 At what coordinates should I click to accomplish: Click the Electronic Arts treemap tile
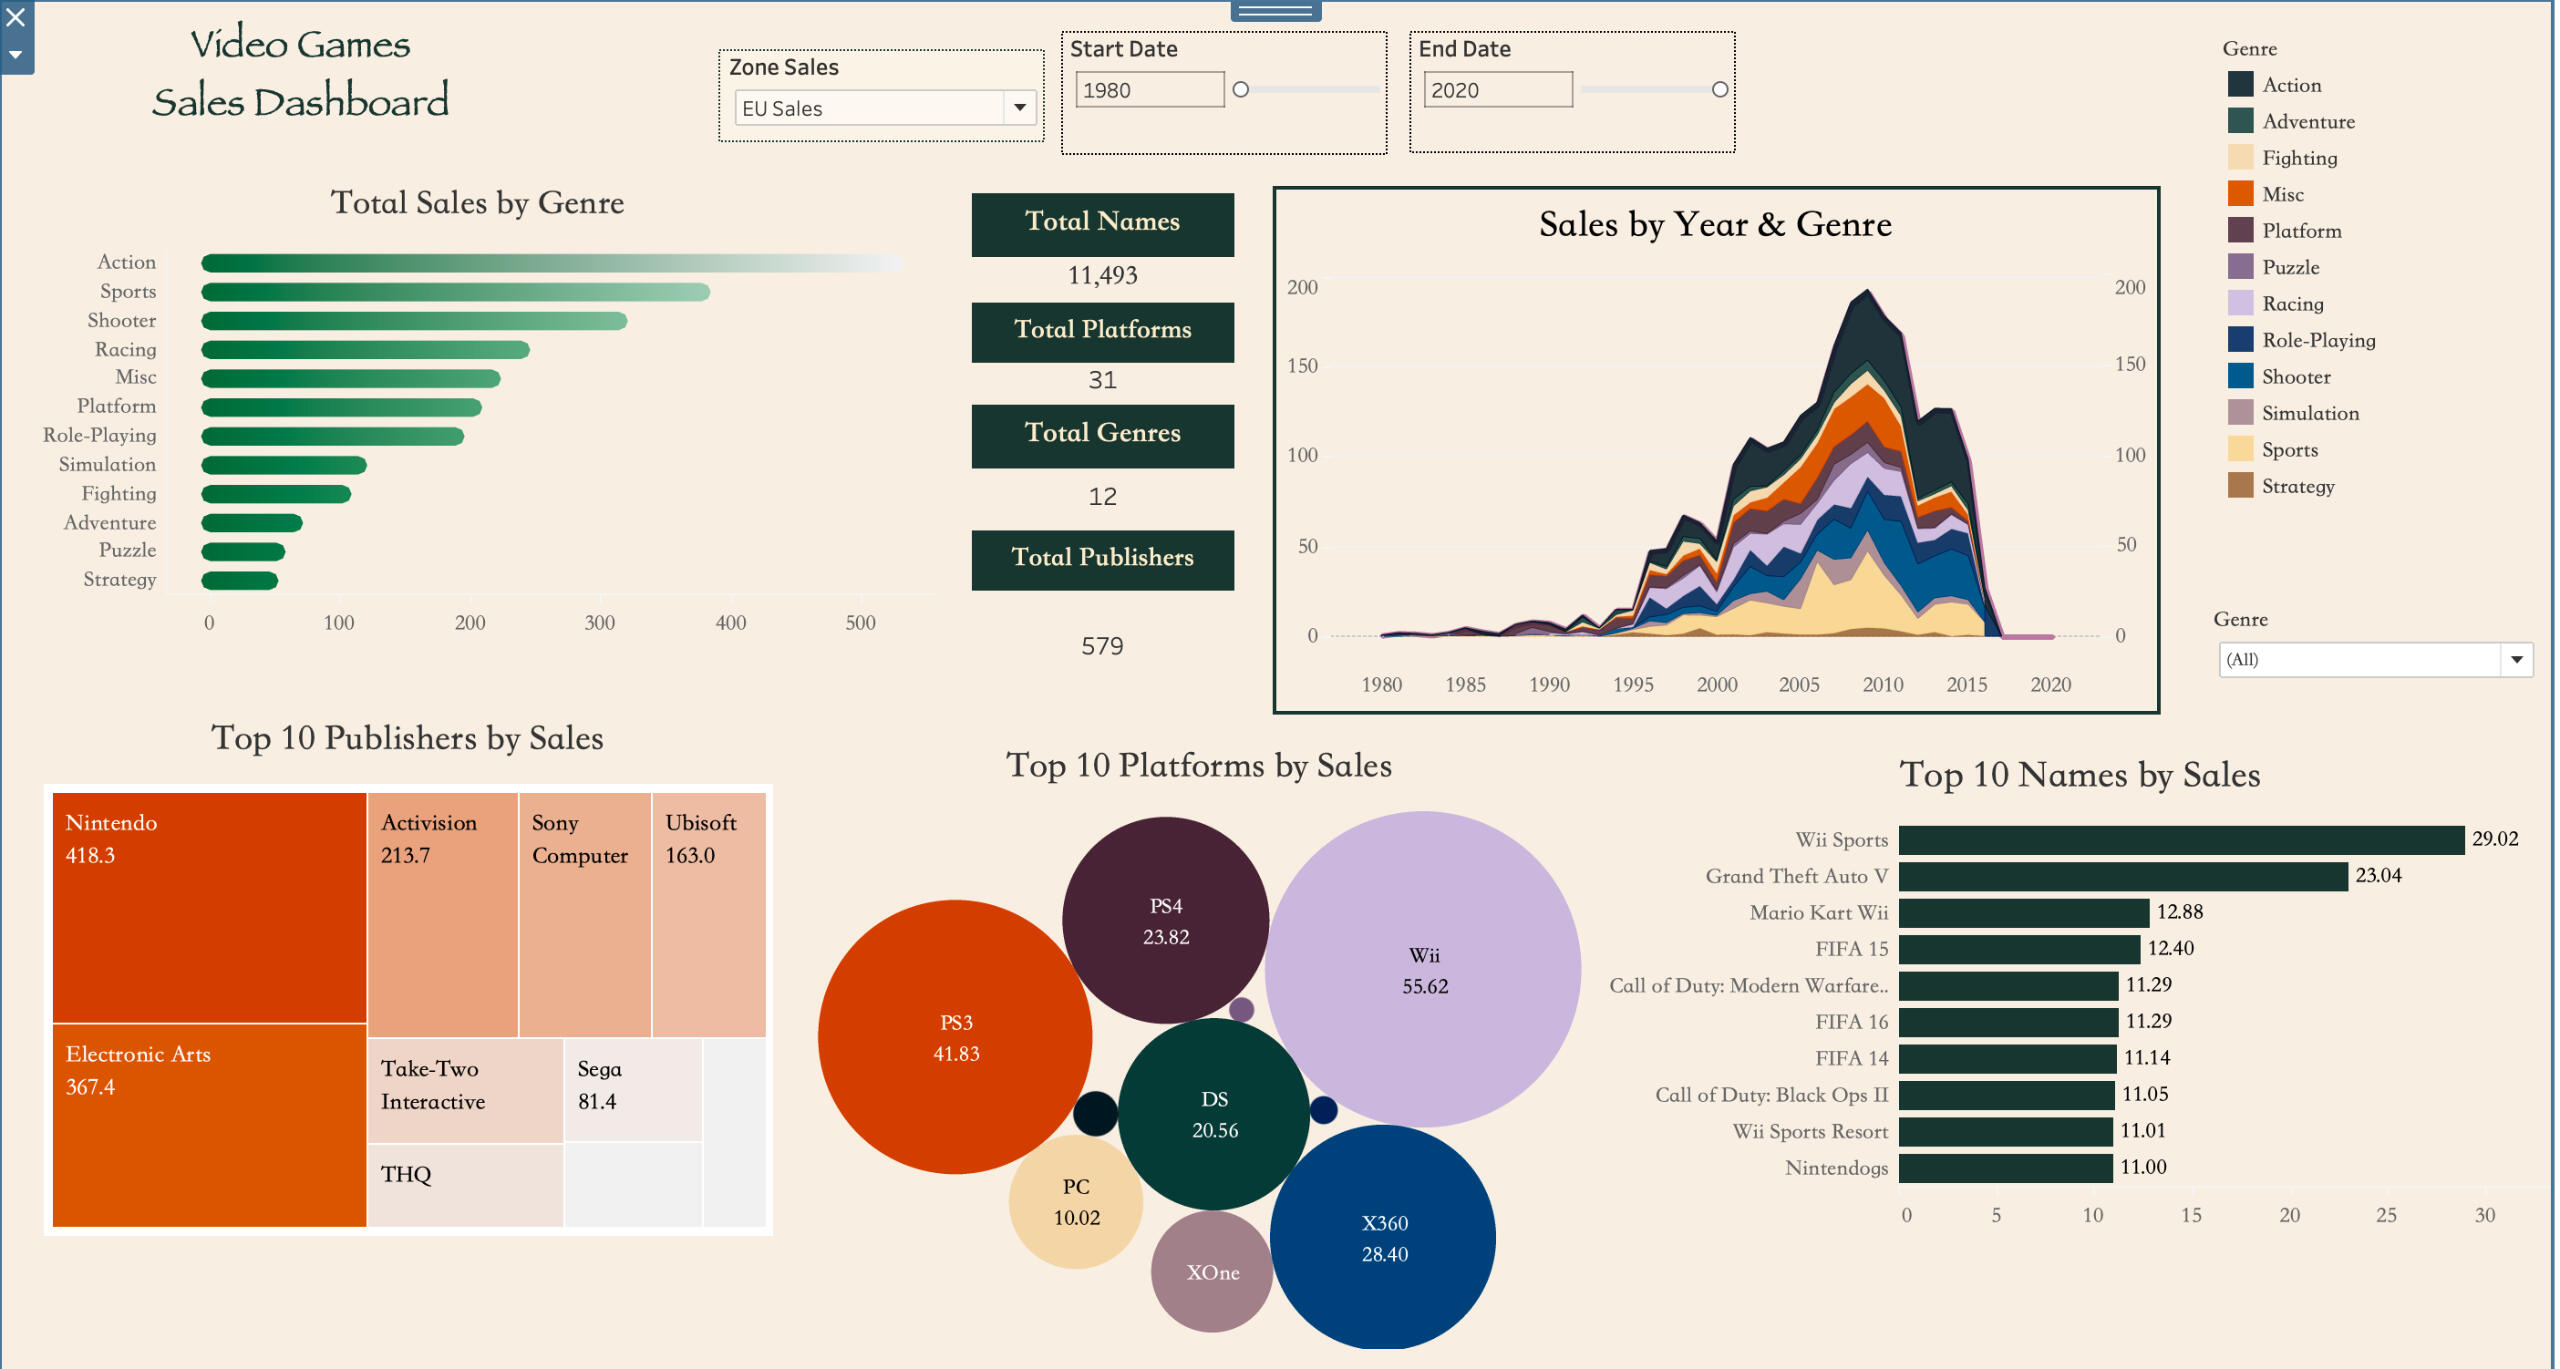(209, 1125)
